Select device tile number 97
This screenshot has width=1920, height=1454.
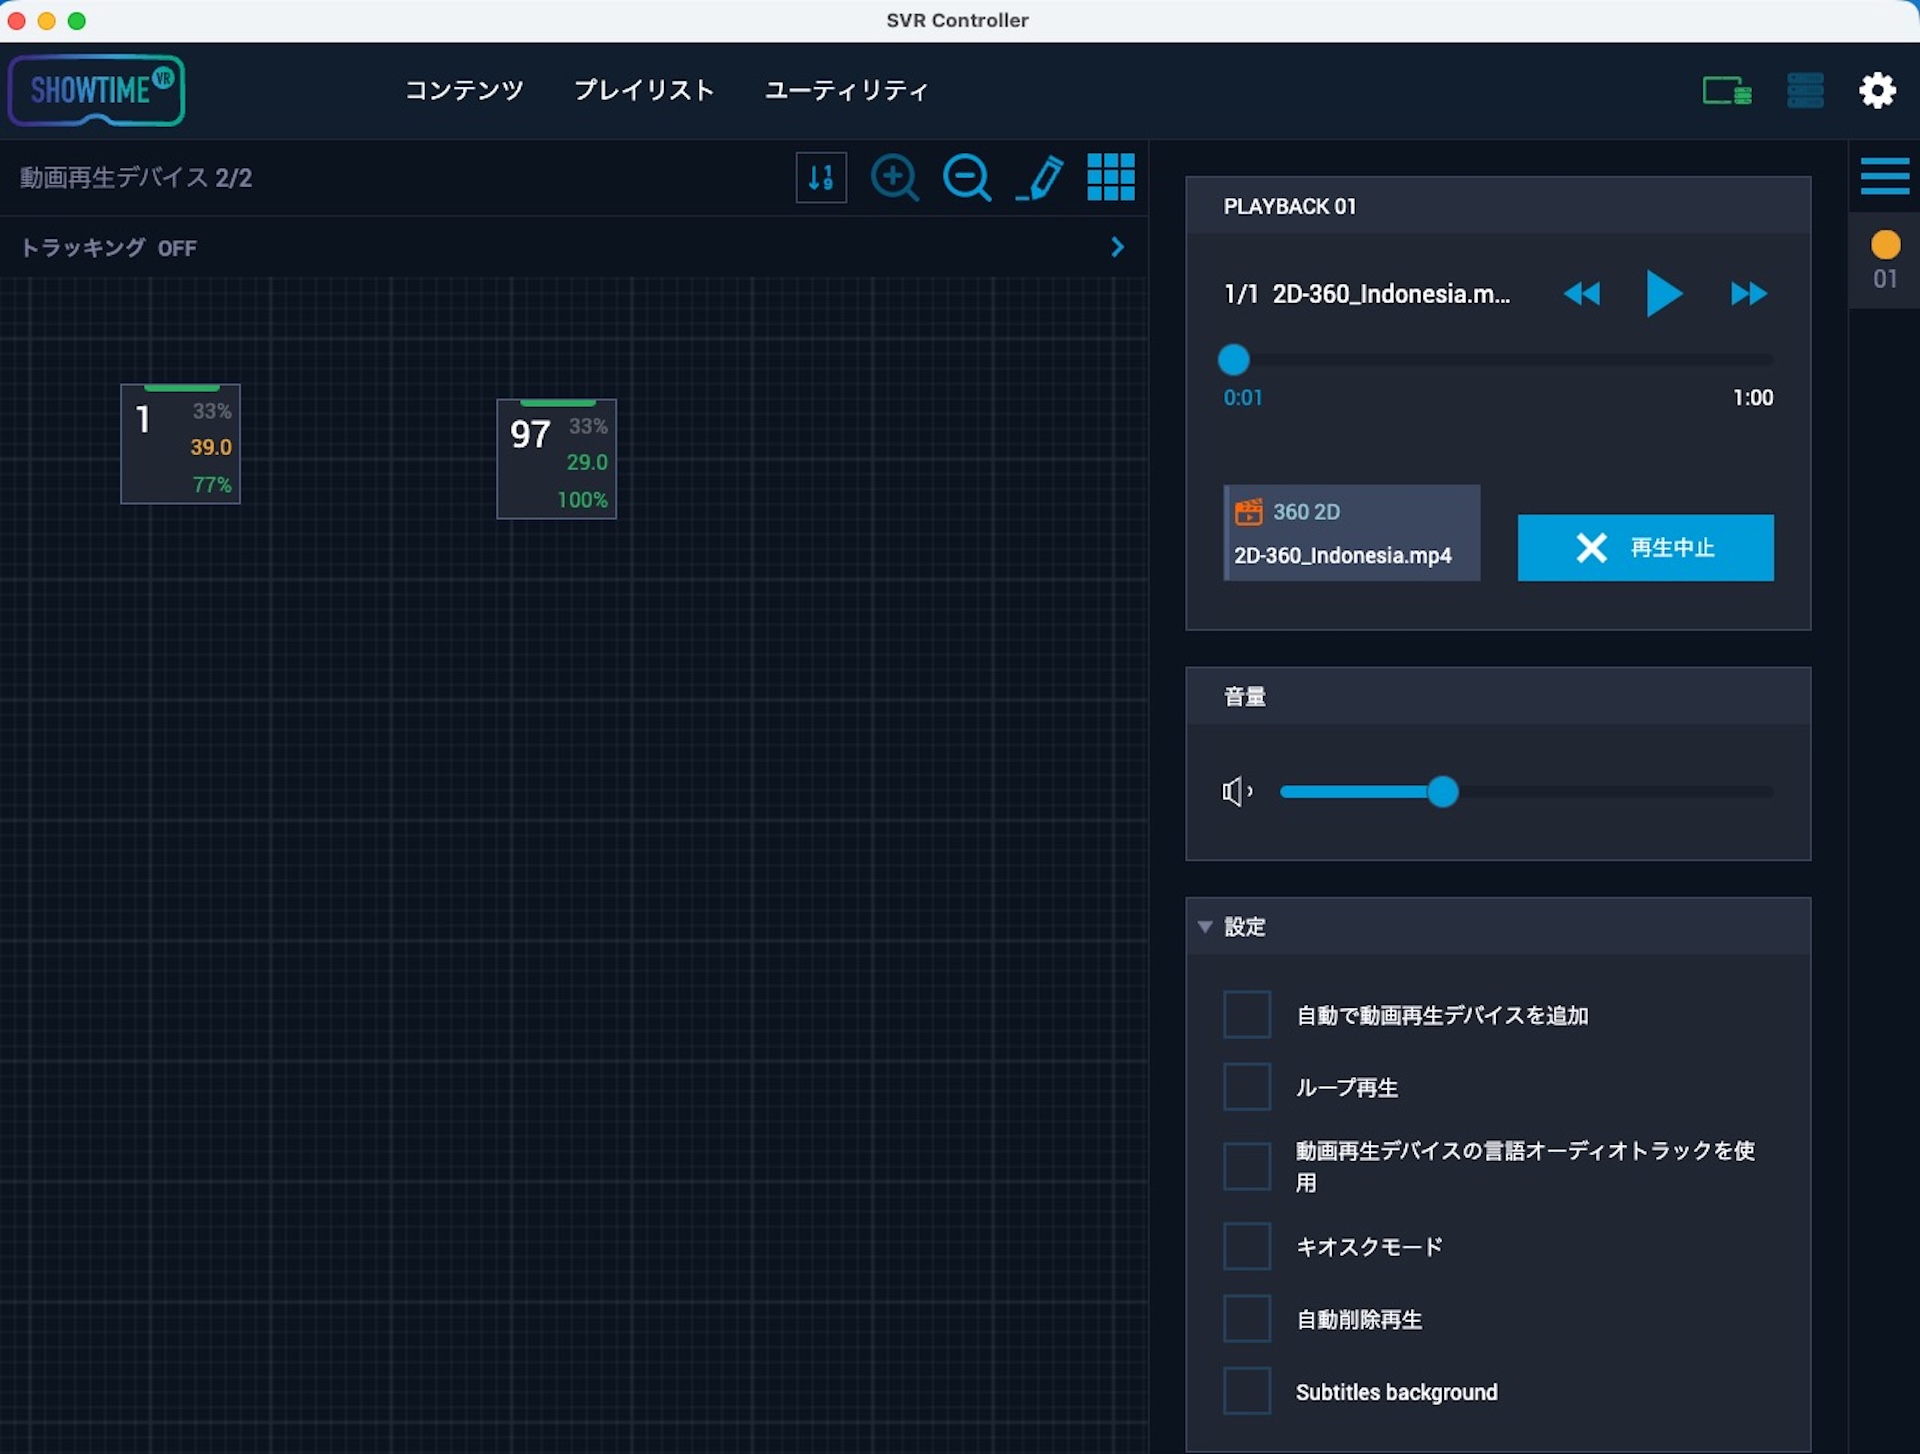[x=557, y=458]
